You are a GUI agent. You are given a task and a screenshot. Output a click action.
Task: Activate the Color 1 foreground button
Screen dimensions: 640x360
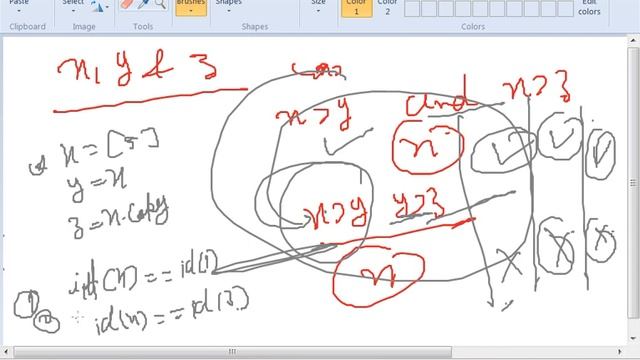pos(356,8)
